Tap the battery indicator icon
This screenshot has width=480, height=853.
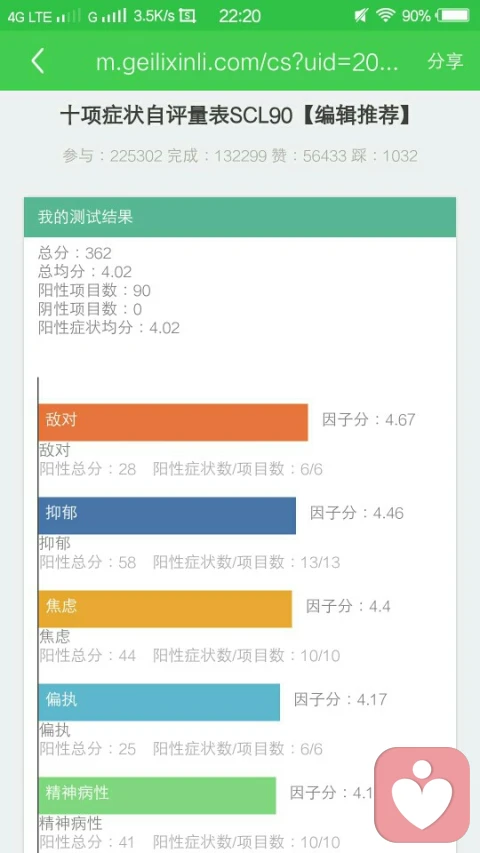pyautogui.click(x=454, y=16)
